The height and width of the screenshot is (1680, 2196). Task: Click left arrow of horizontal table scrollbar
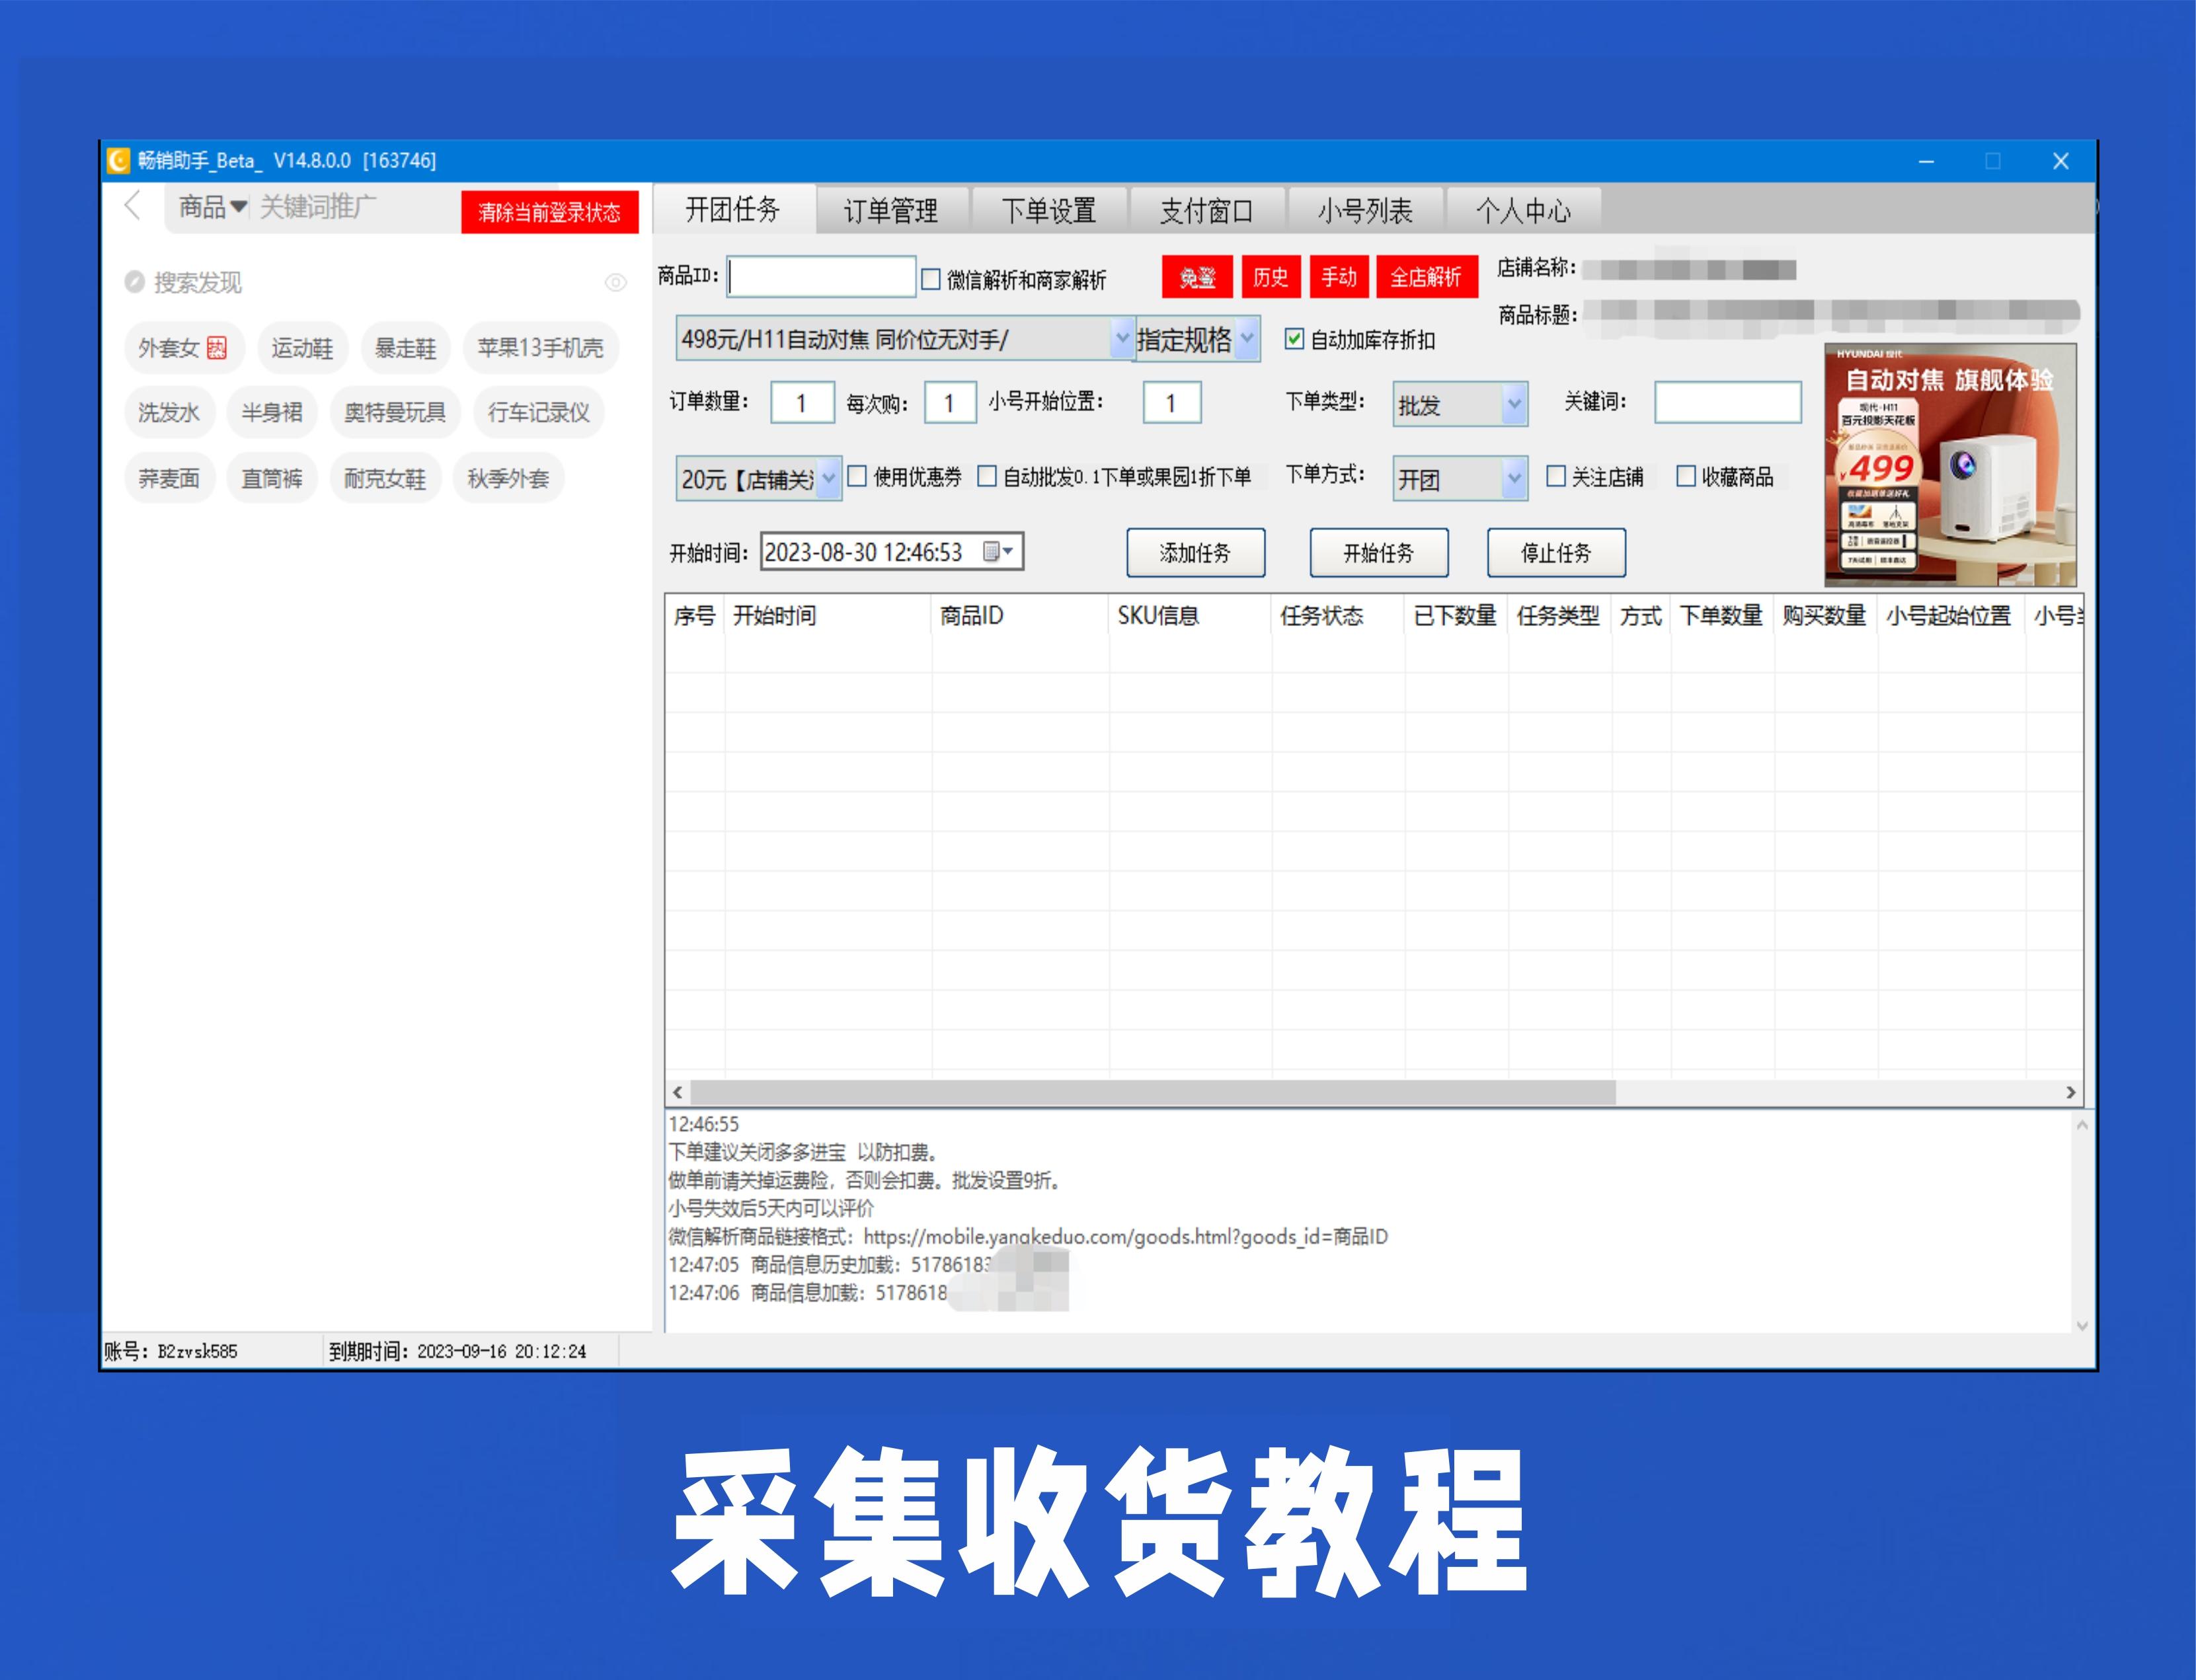click(x=678, y=1092)
